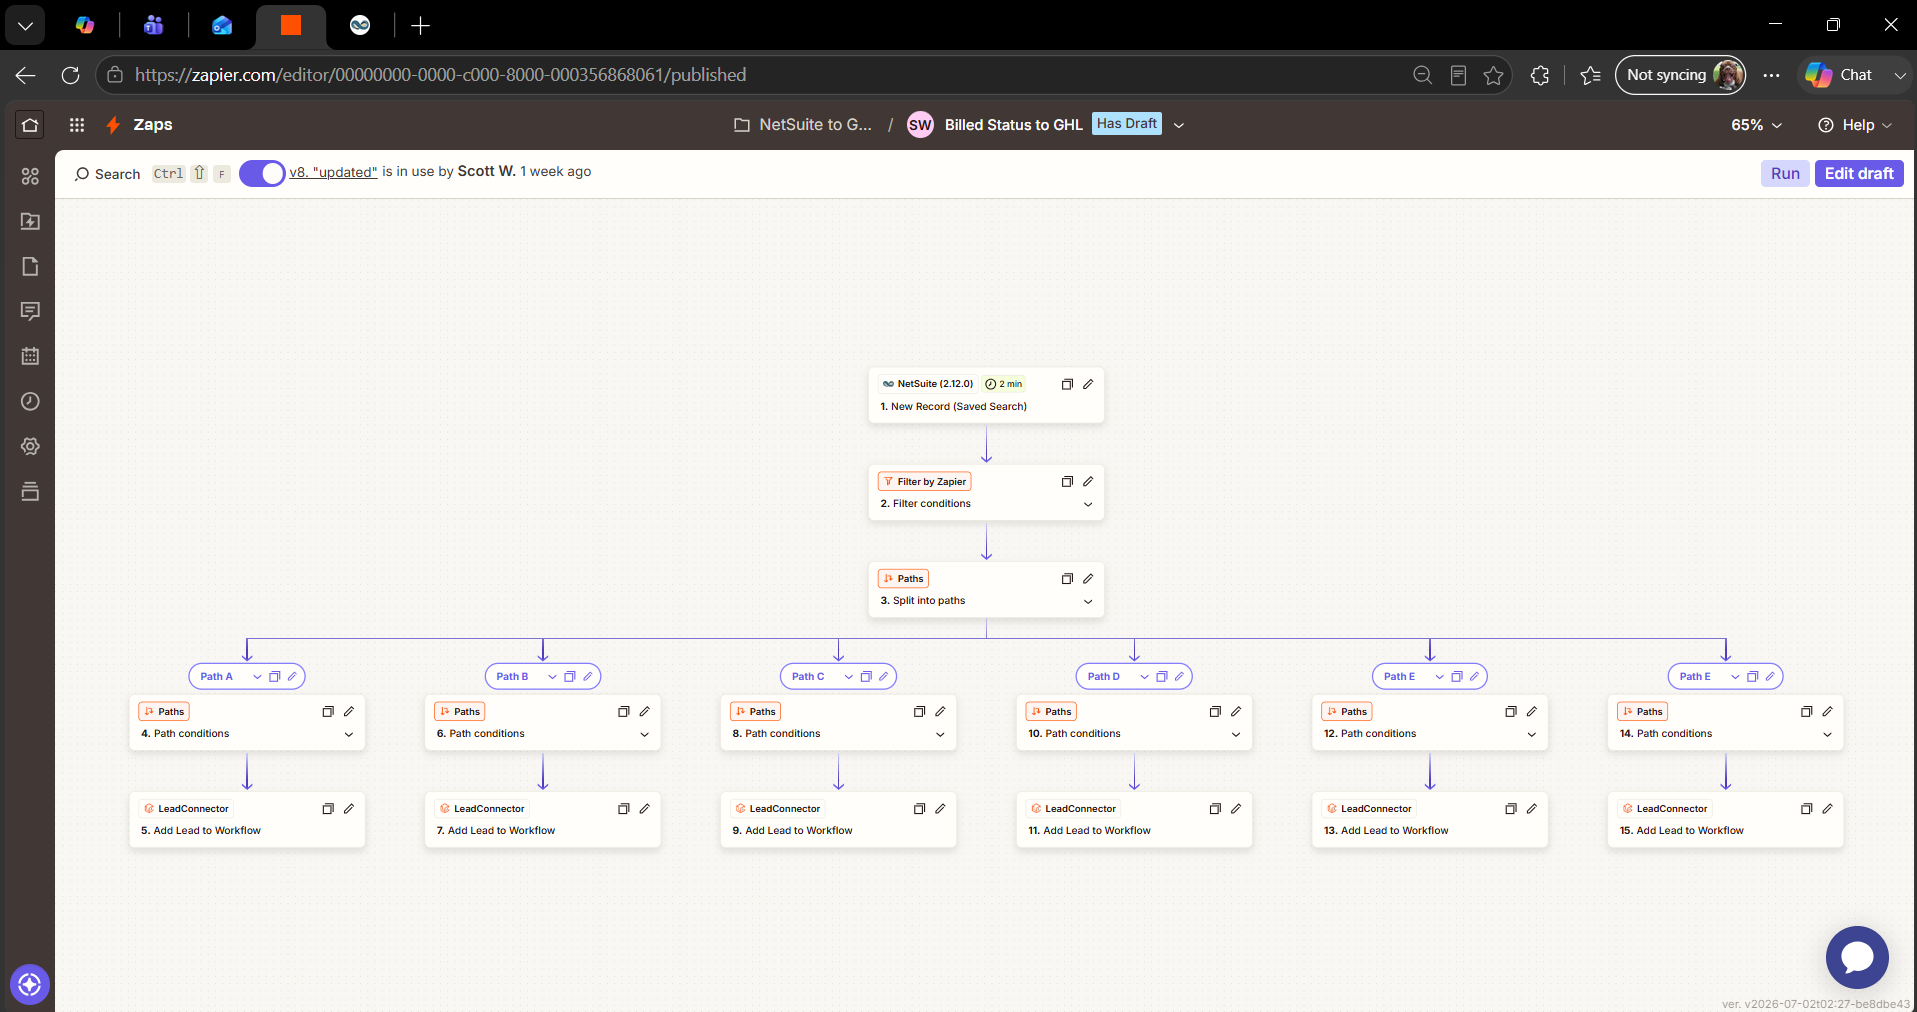Open the Zap name dropdown chevron

pyautogui.click(x=1179, y=125)
